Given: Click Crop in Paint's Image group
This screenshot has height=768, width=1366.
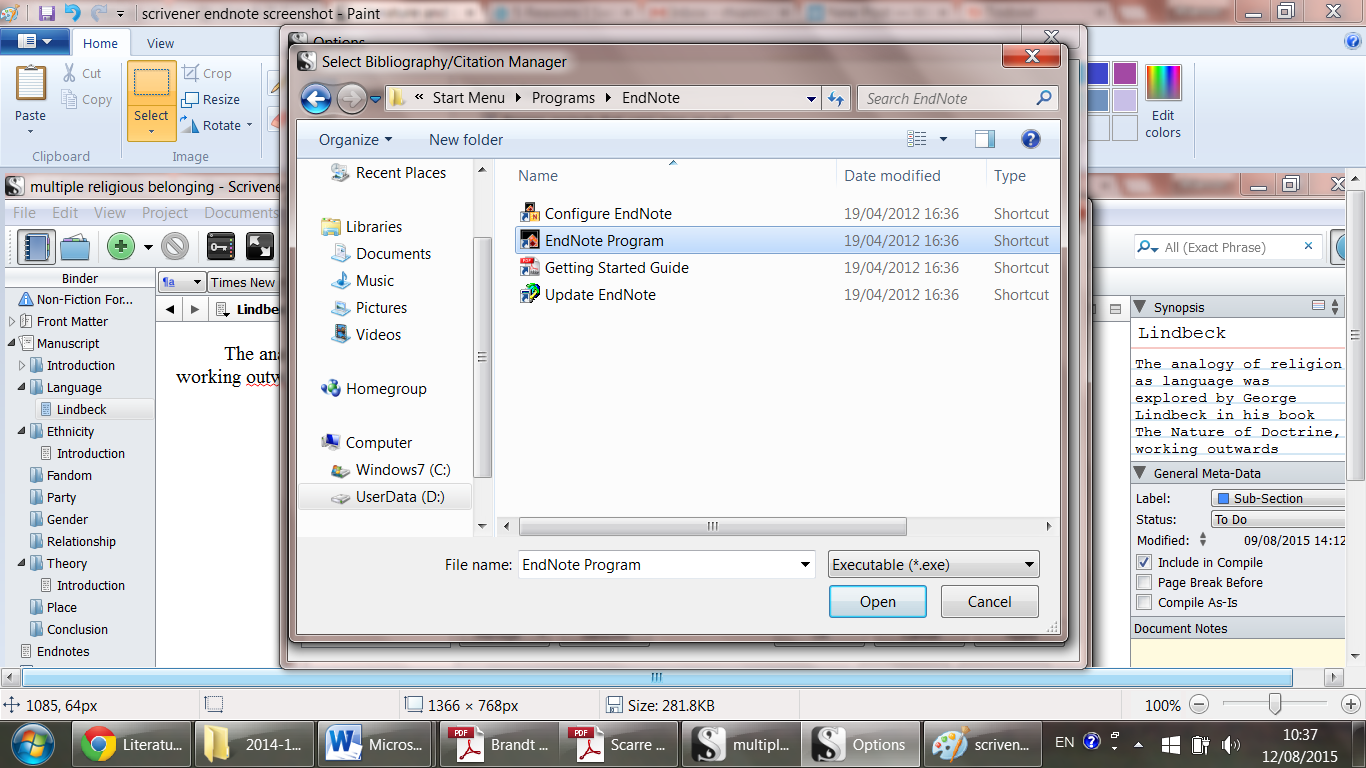Looking at the screenshot, I should pyautogui.click(x=206, y=73).
